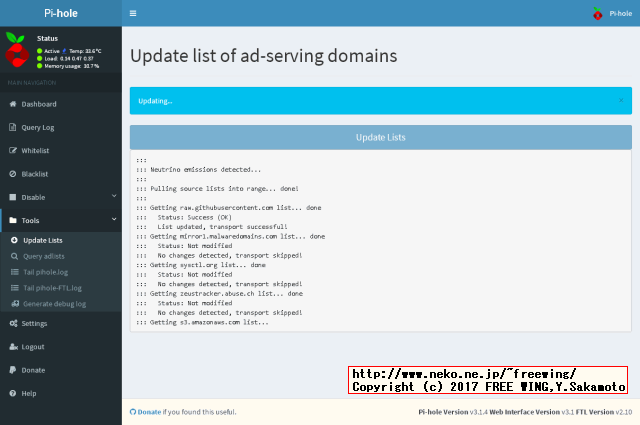Collapse the Tools menu chevron
Screen dimensions: 640x425
pos(114,219)
